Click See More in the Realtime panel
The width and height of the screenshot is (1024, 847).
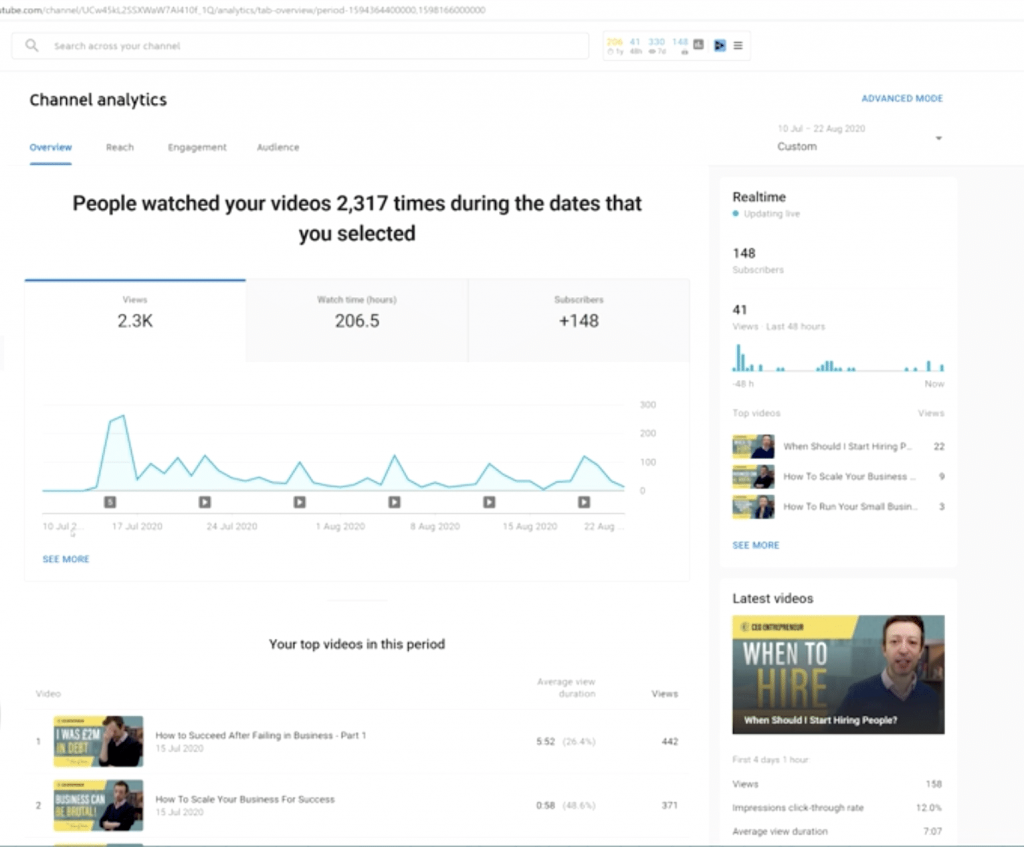(x=756, y=545)
